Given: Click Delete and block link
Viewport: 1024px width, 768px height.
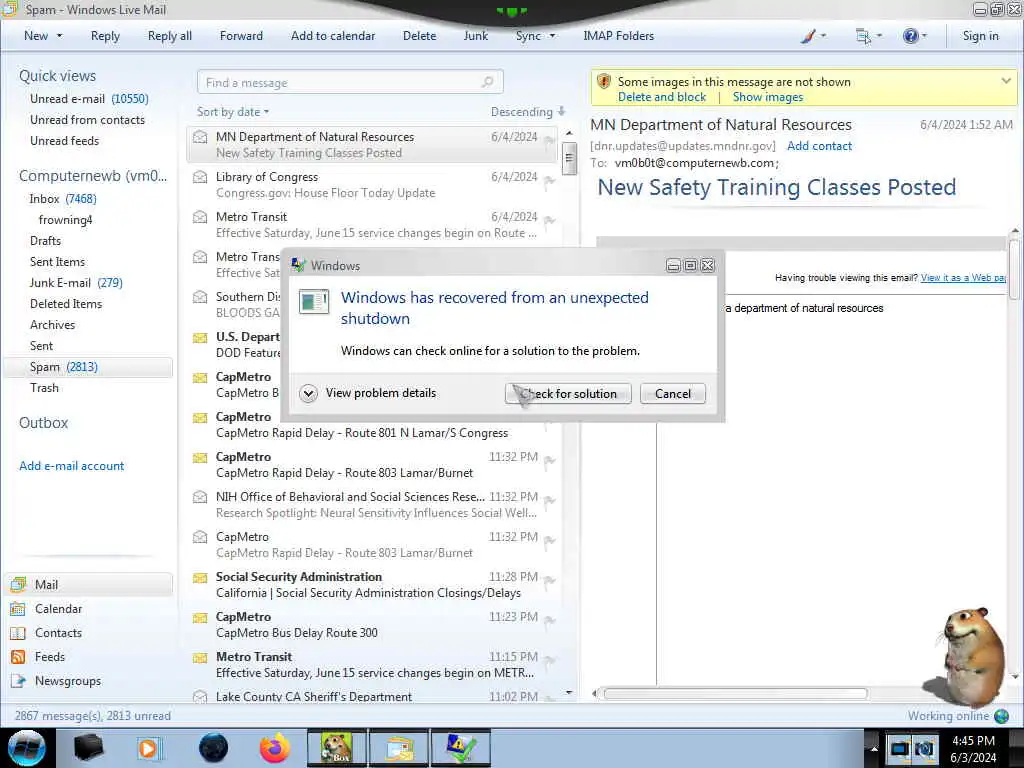Looking at the screenshot, I should pyautogui.click(x=662, y=97).
